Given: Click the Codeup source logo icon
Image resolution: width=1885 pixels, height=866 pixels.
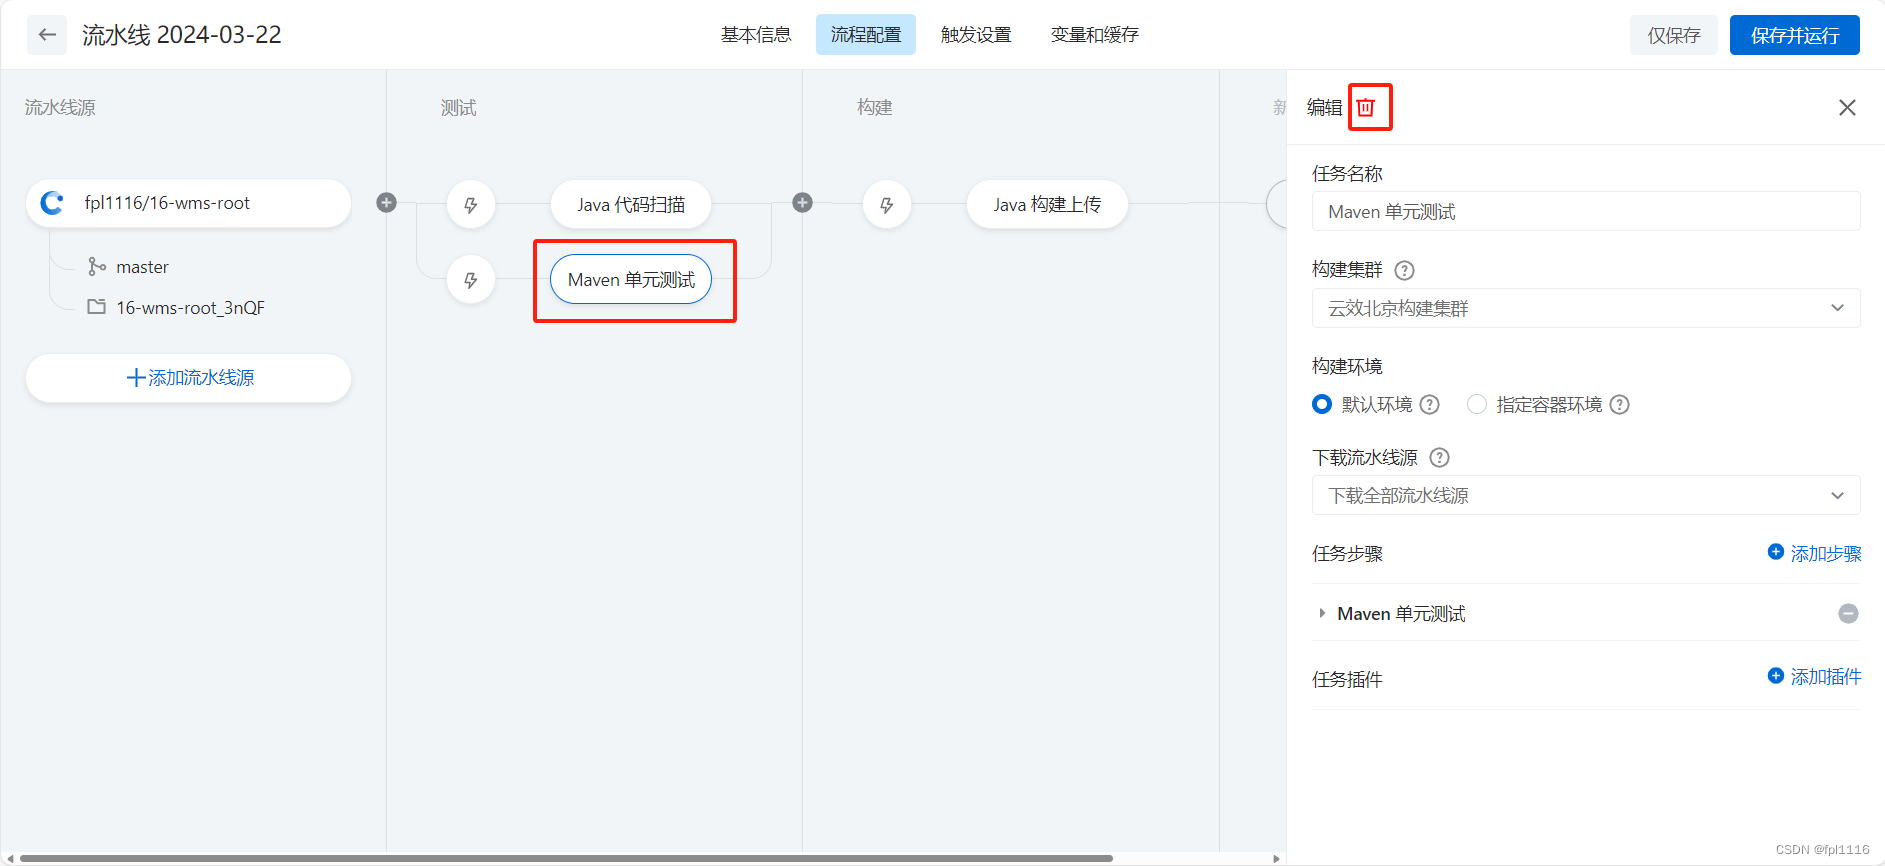Looking at the screenshot, I should pyautogui.click(x=52, y=203).
